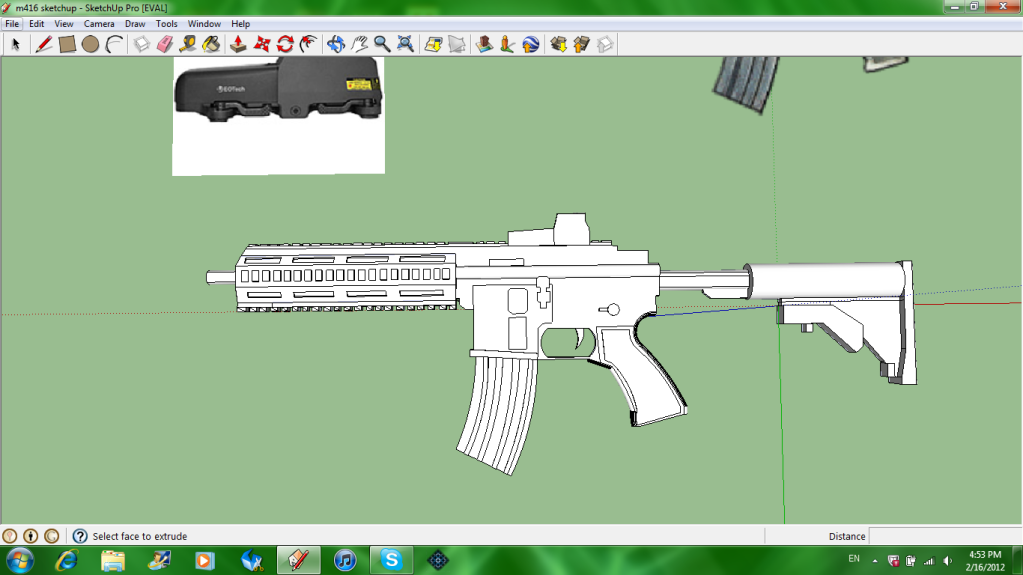Toggle Terrain in the toolbar
The width and height of the screenshot is (1023, 575).
(x=457, y=44)
